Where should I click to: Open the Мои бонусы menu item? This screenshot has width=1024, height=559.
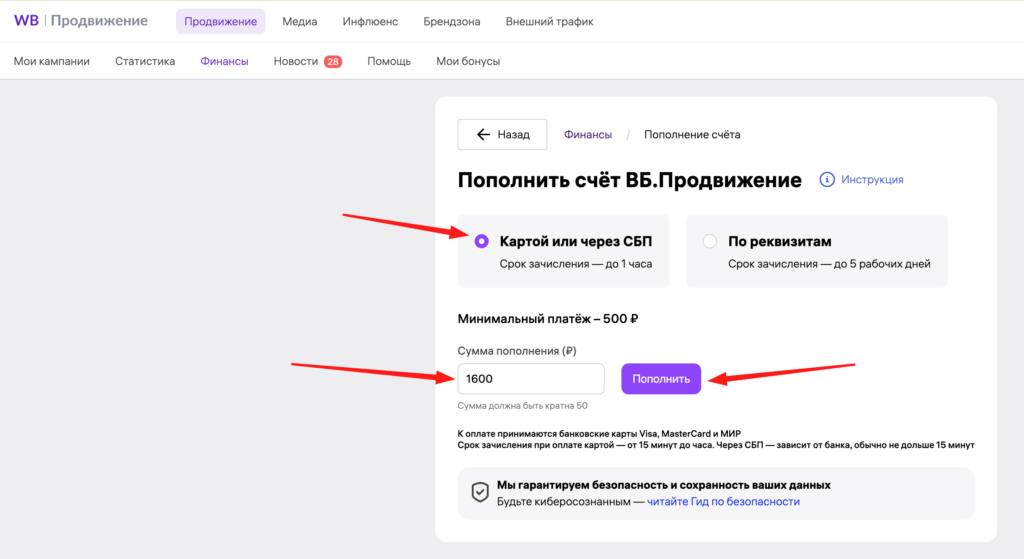tap(468, 61)
